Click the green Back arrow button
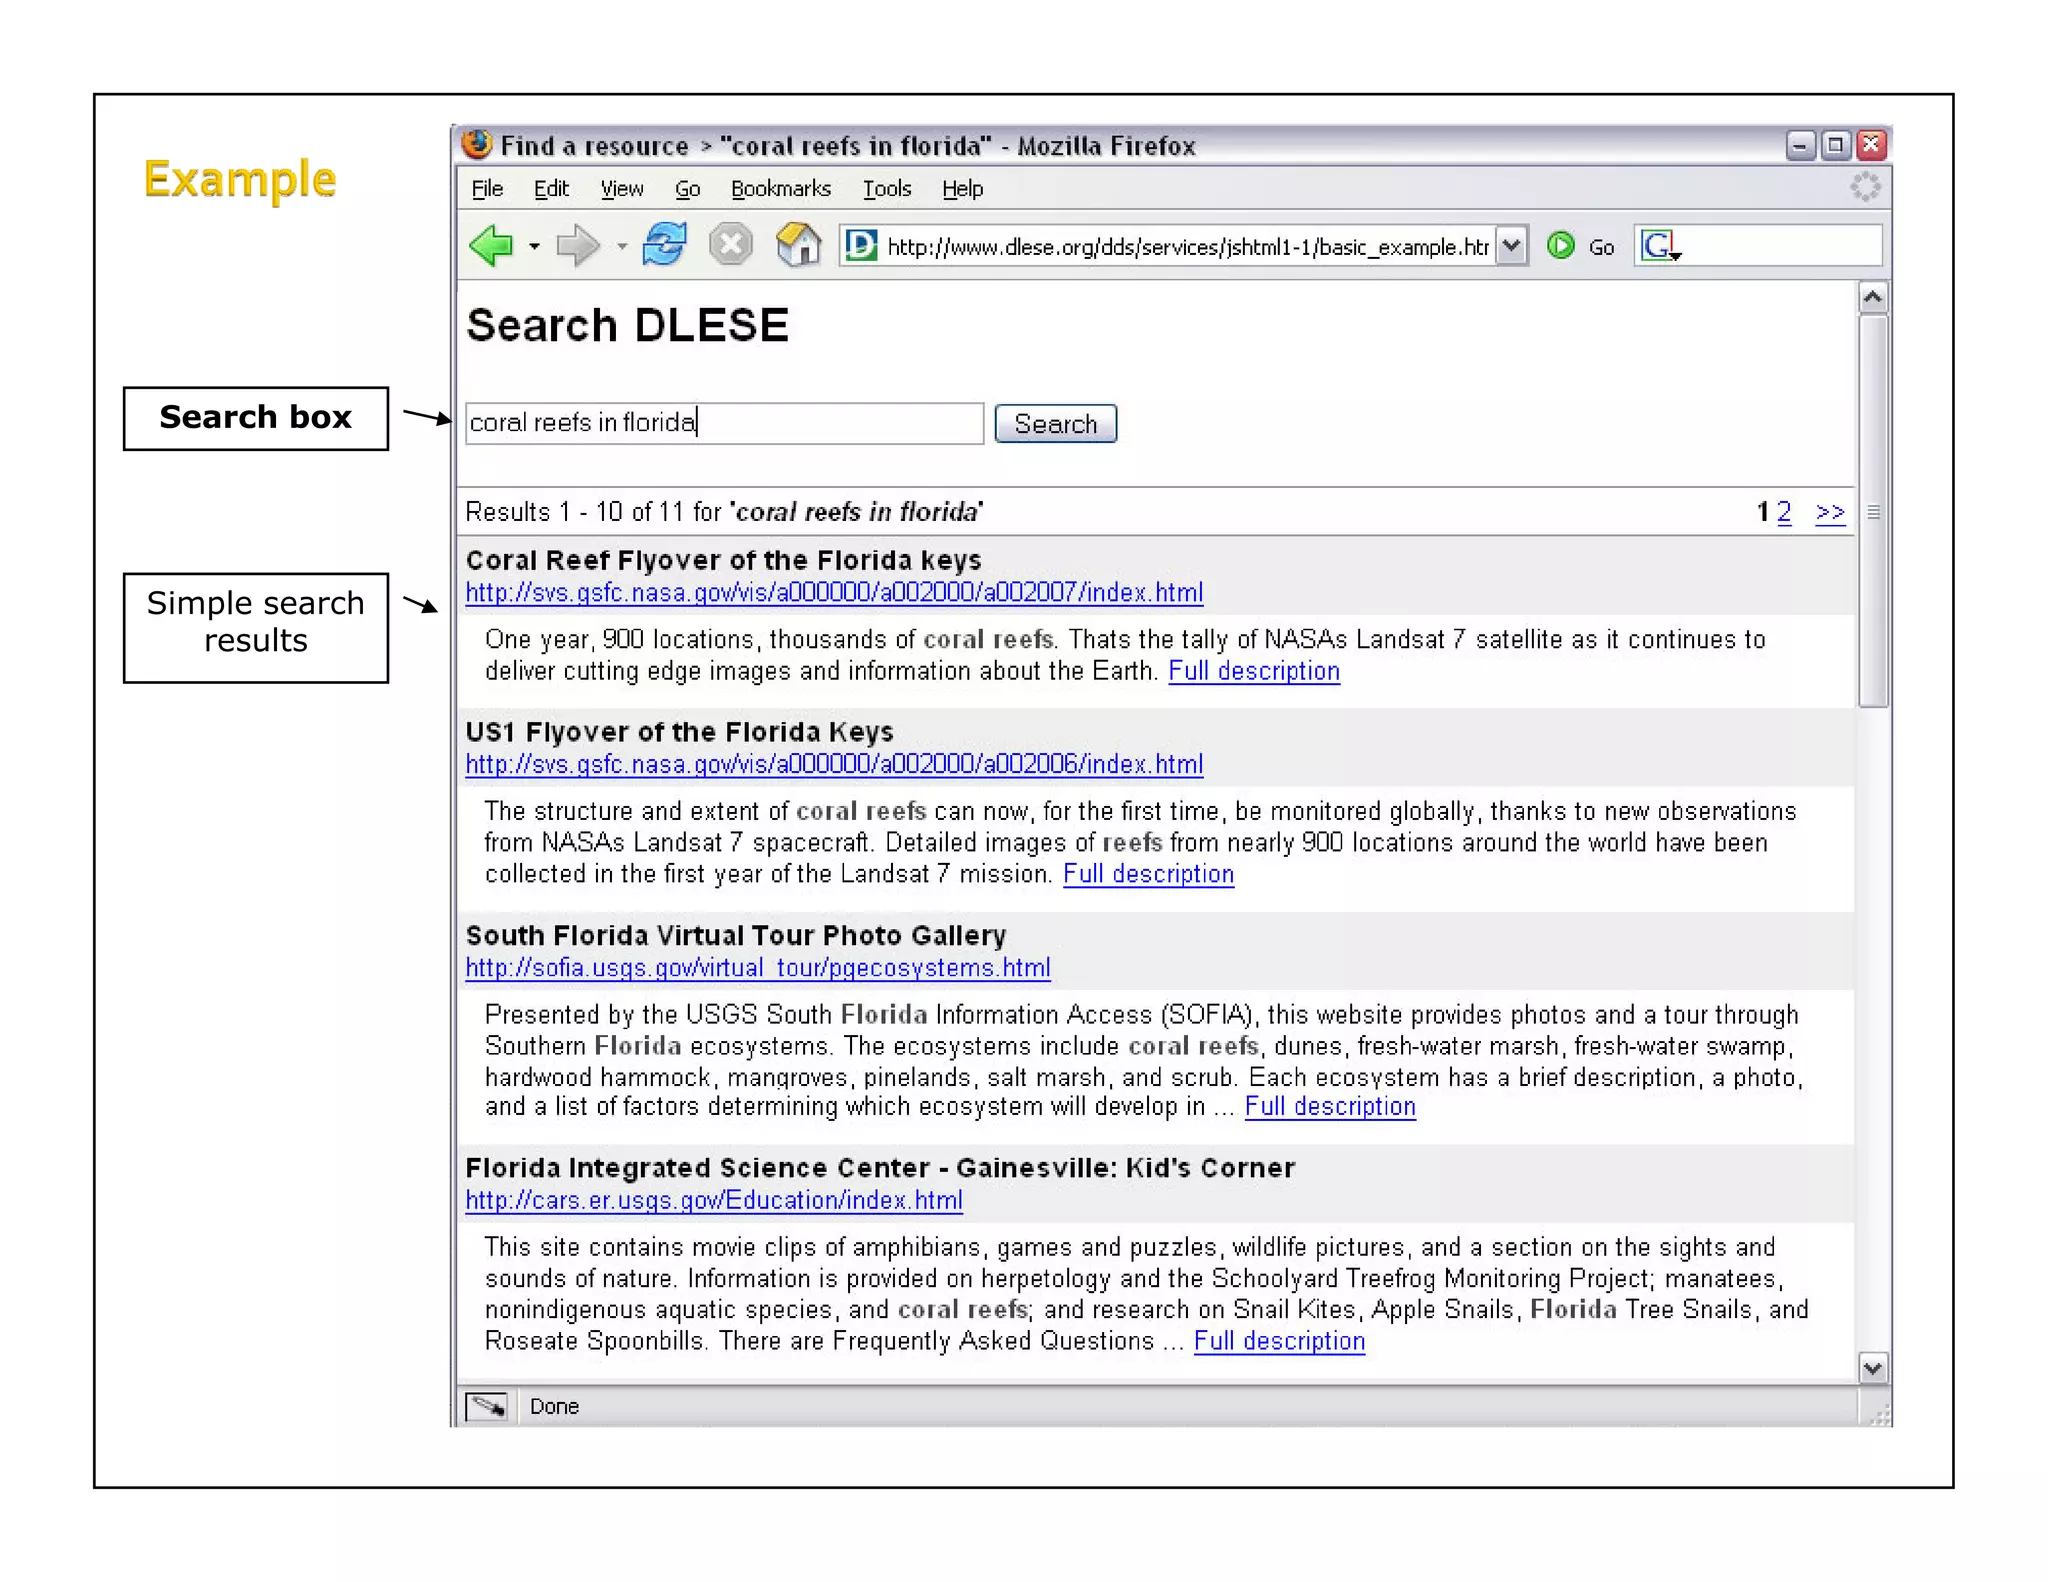Screen dimensions: 2048x1582 tap(491, 245)
